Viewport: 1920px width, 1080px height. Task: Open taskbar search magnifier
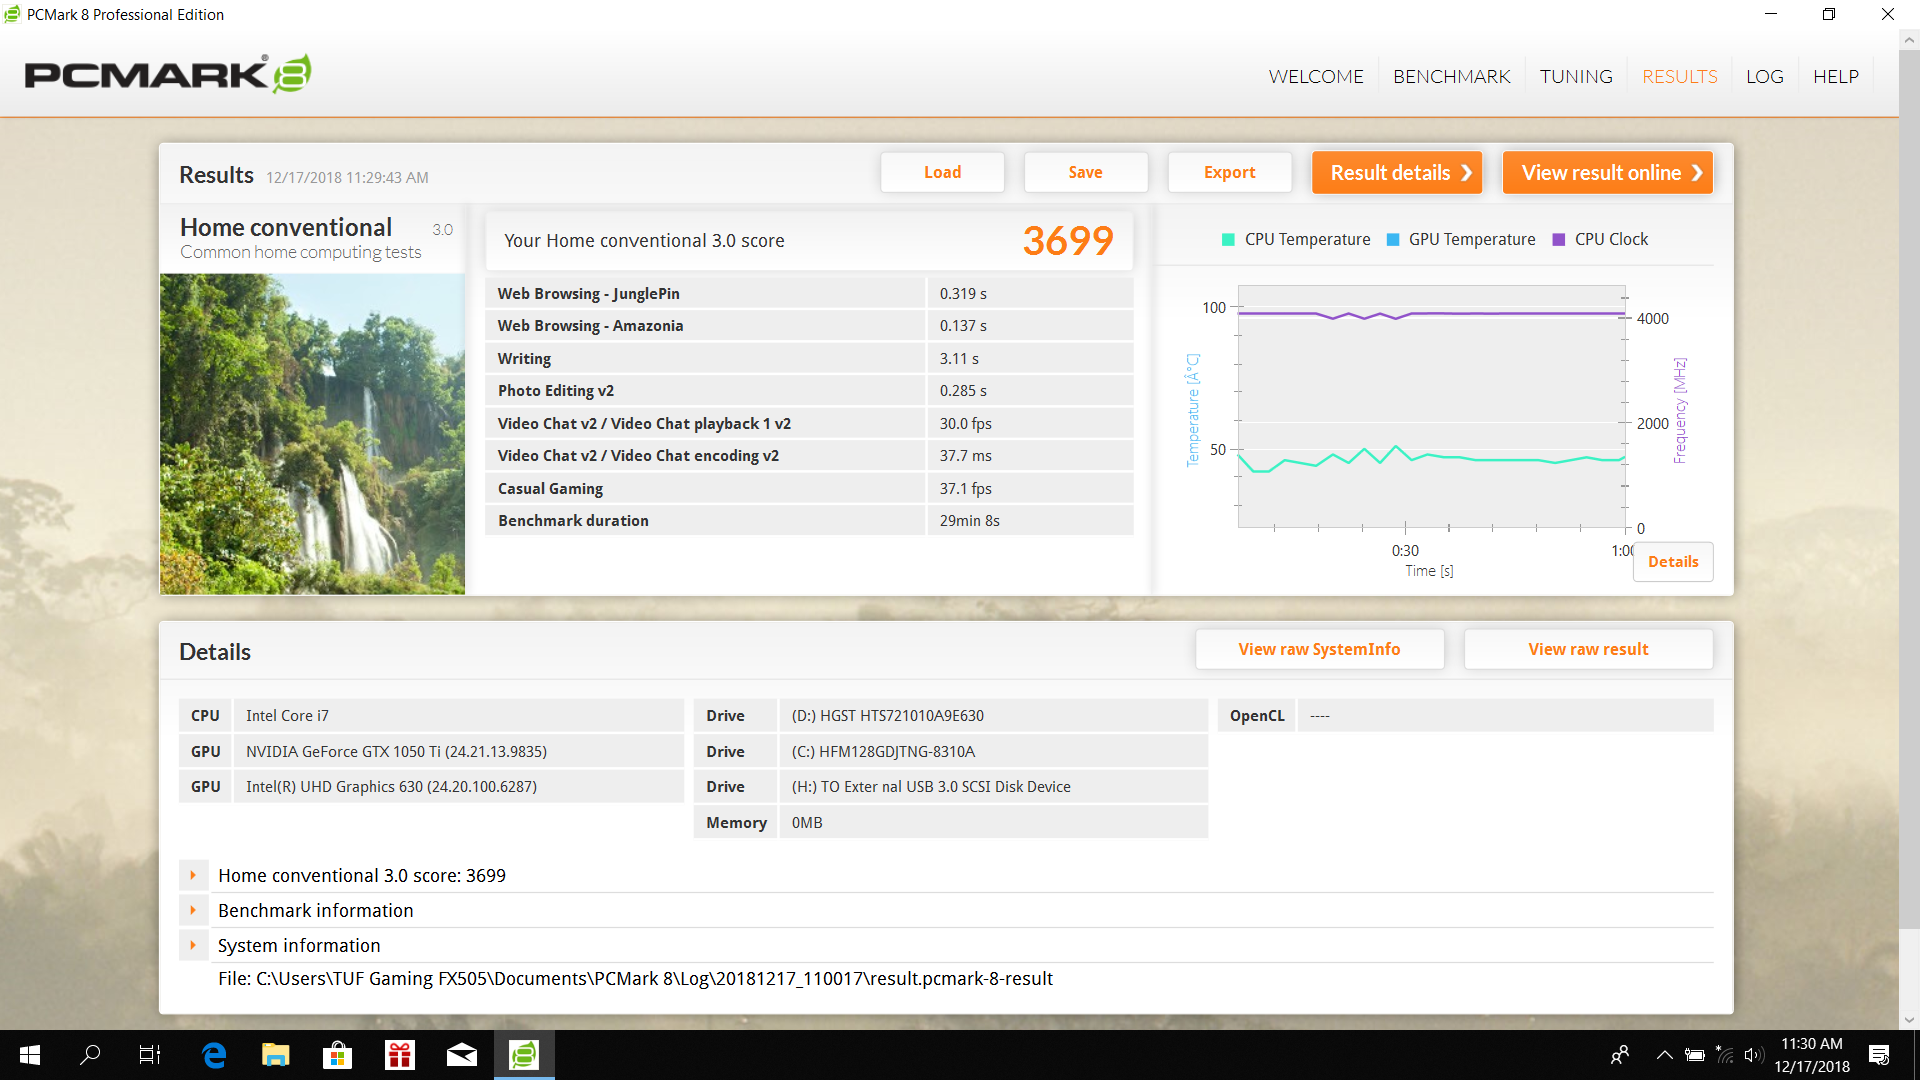click(90, 1055)
